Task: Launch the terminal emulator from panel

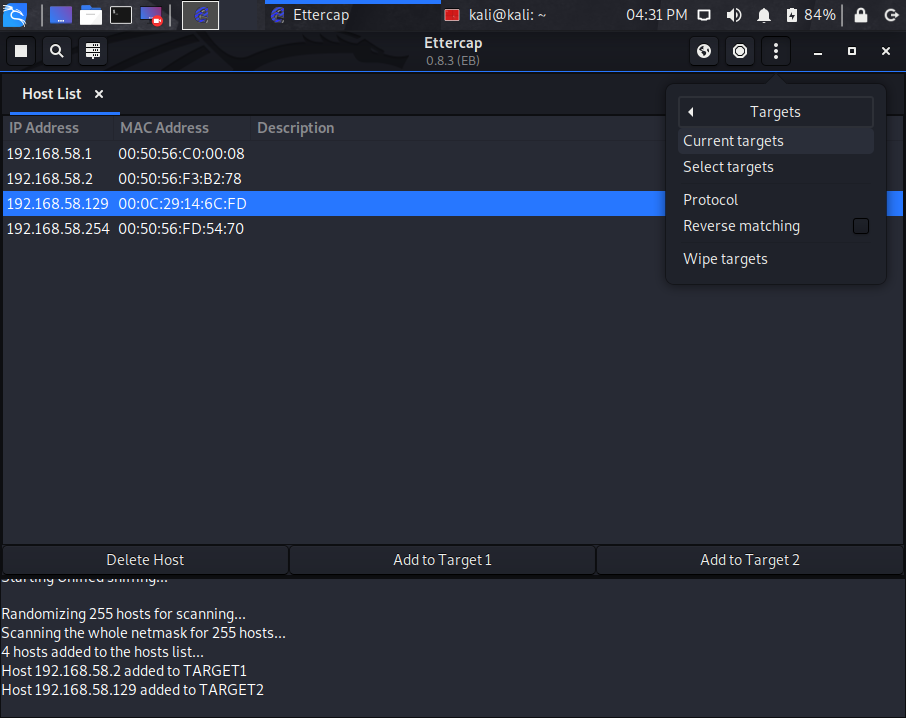Action: [x=121, y=15]
